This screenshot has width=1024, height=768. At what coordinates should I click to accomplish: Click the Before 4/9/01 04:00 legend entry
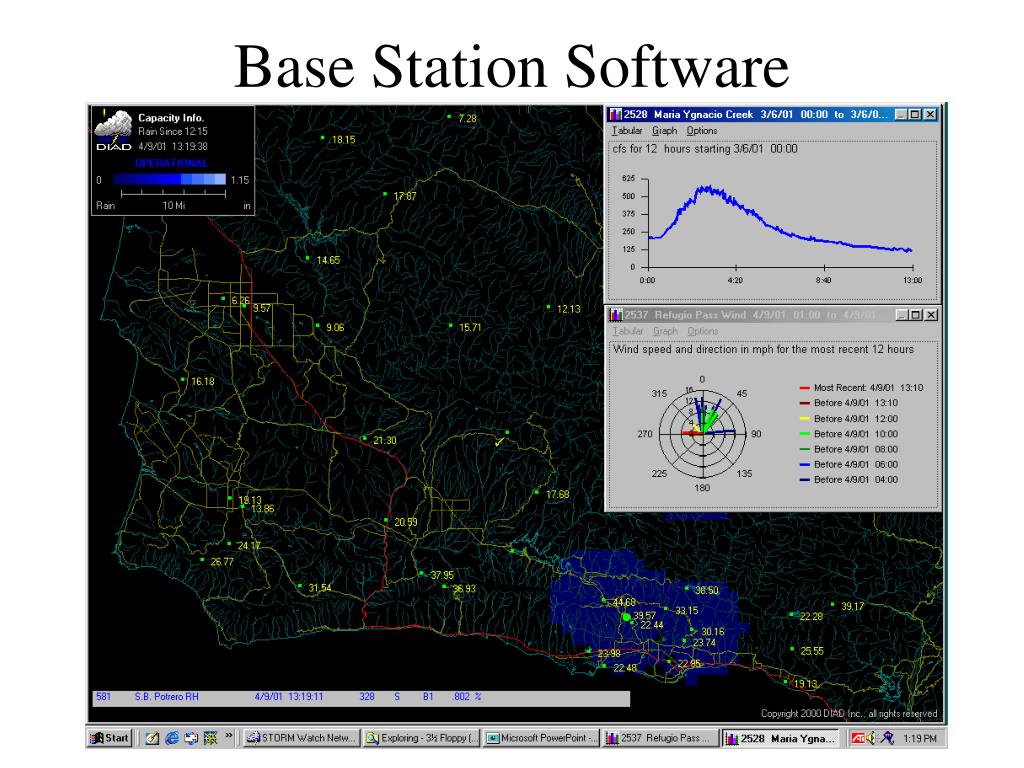[848, 479]
